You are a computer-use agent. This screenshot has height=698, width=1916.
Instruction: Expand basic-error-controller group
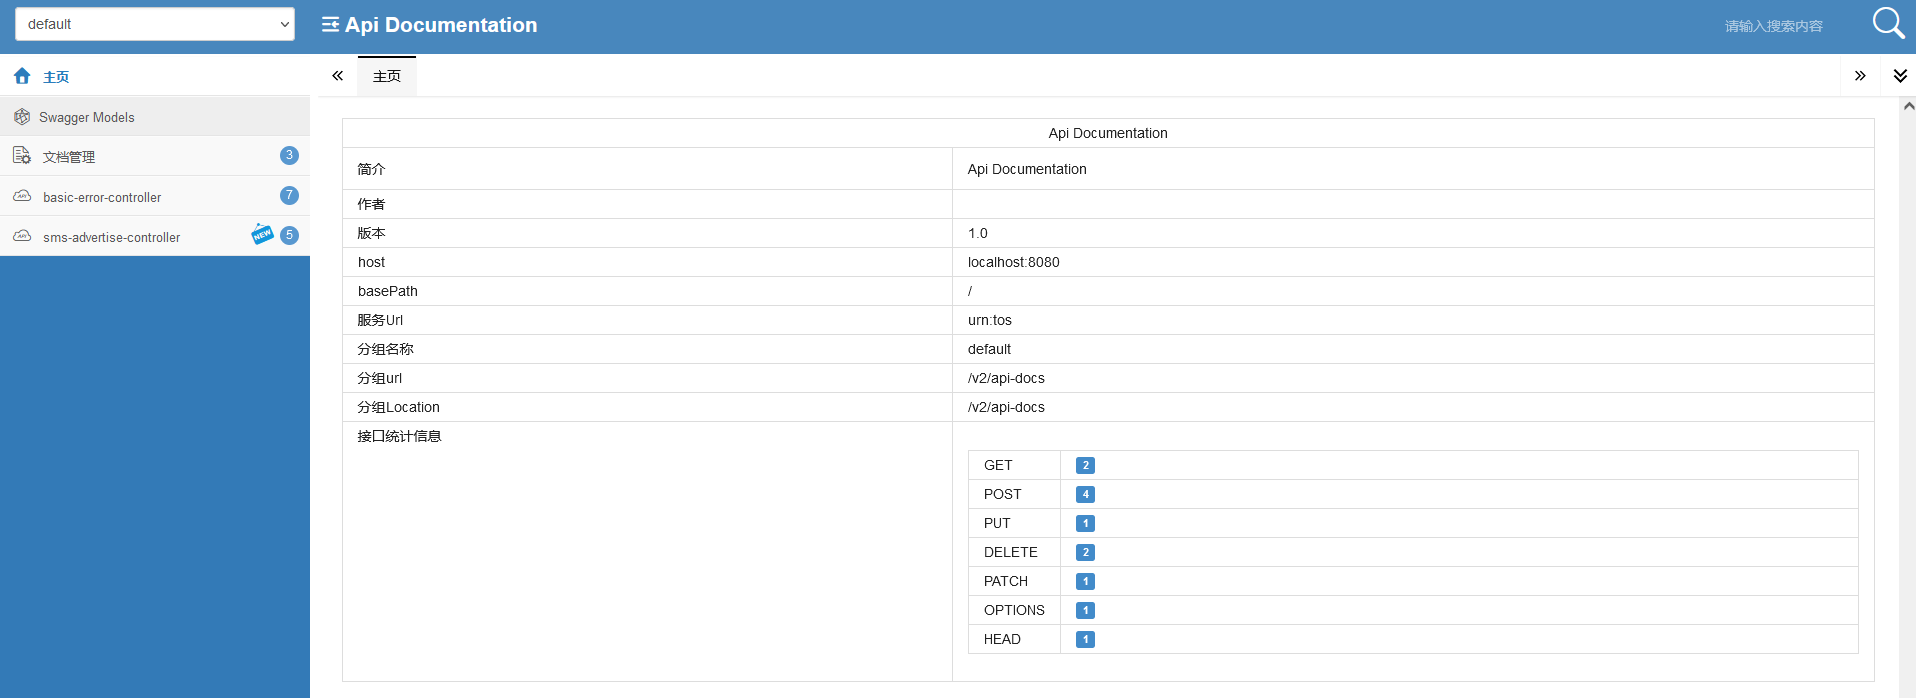tap(155, 196)
